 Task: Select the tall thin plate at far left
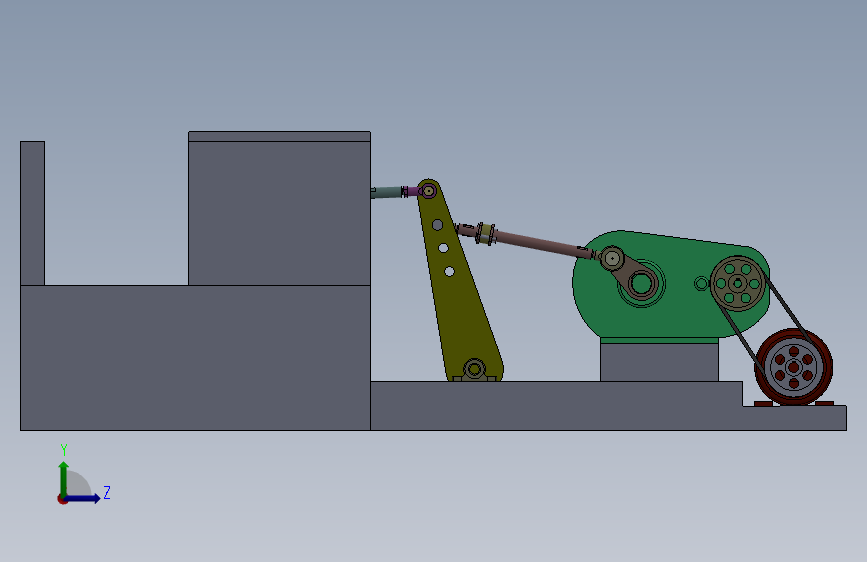pos(33,214)
